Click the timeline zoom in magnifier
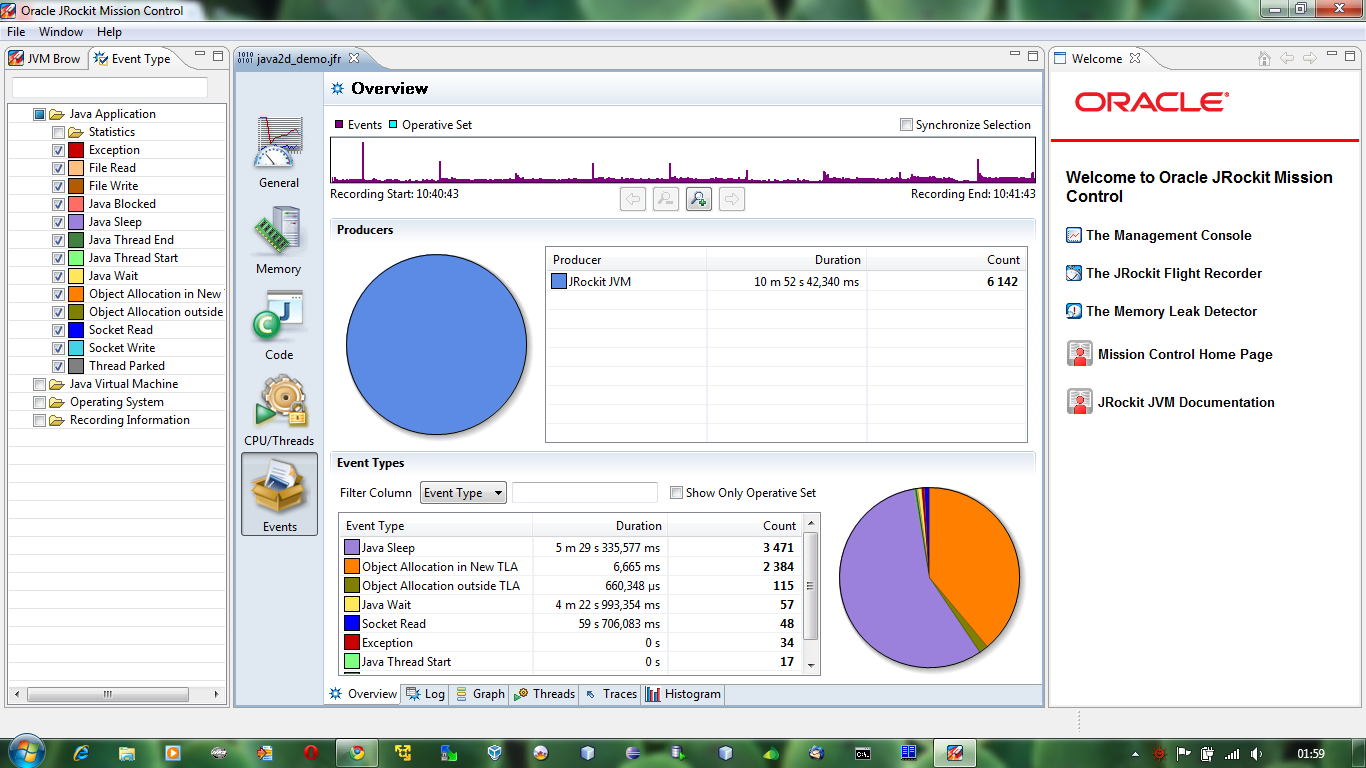This screenshot has height=768, width=1366. 699,198
